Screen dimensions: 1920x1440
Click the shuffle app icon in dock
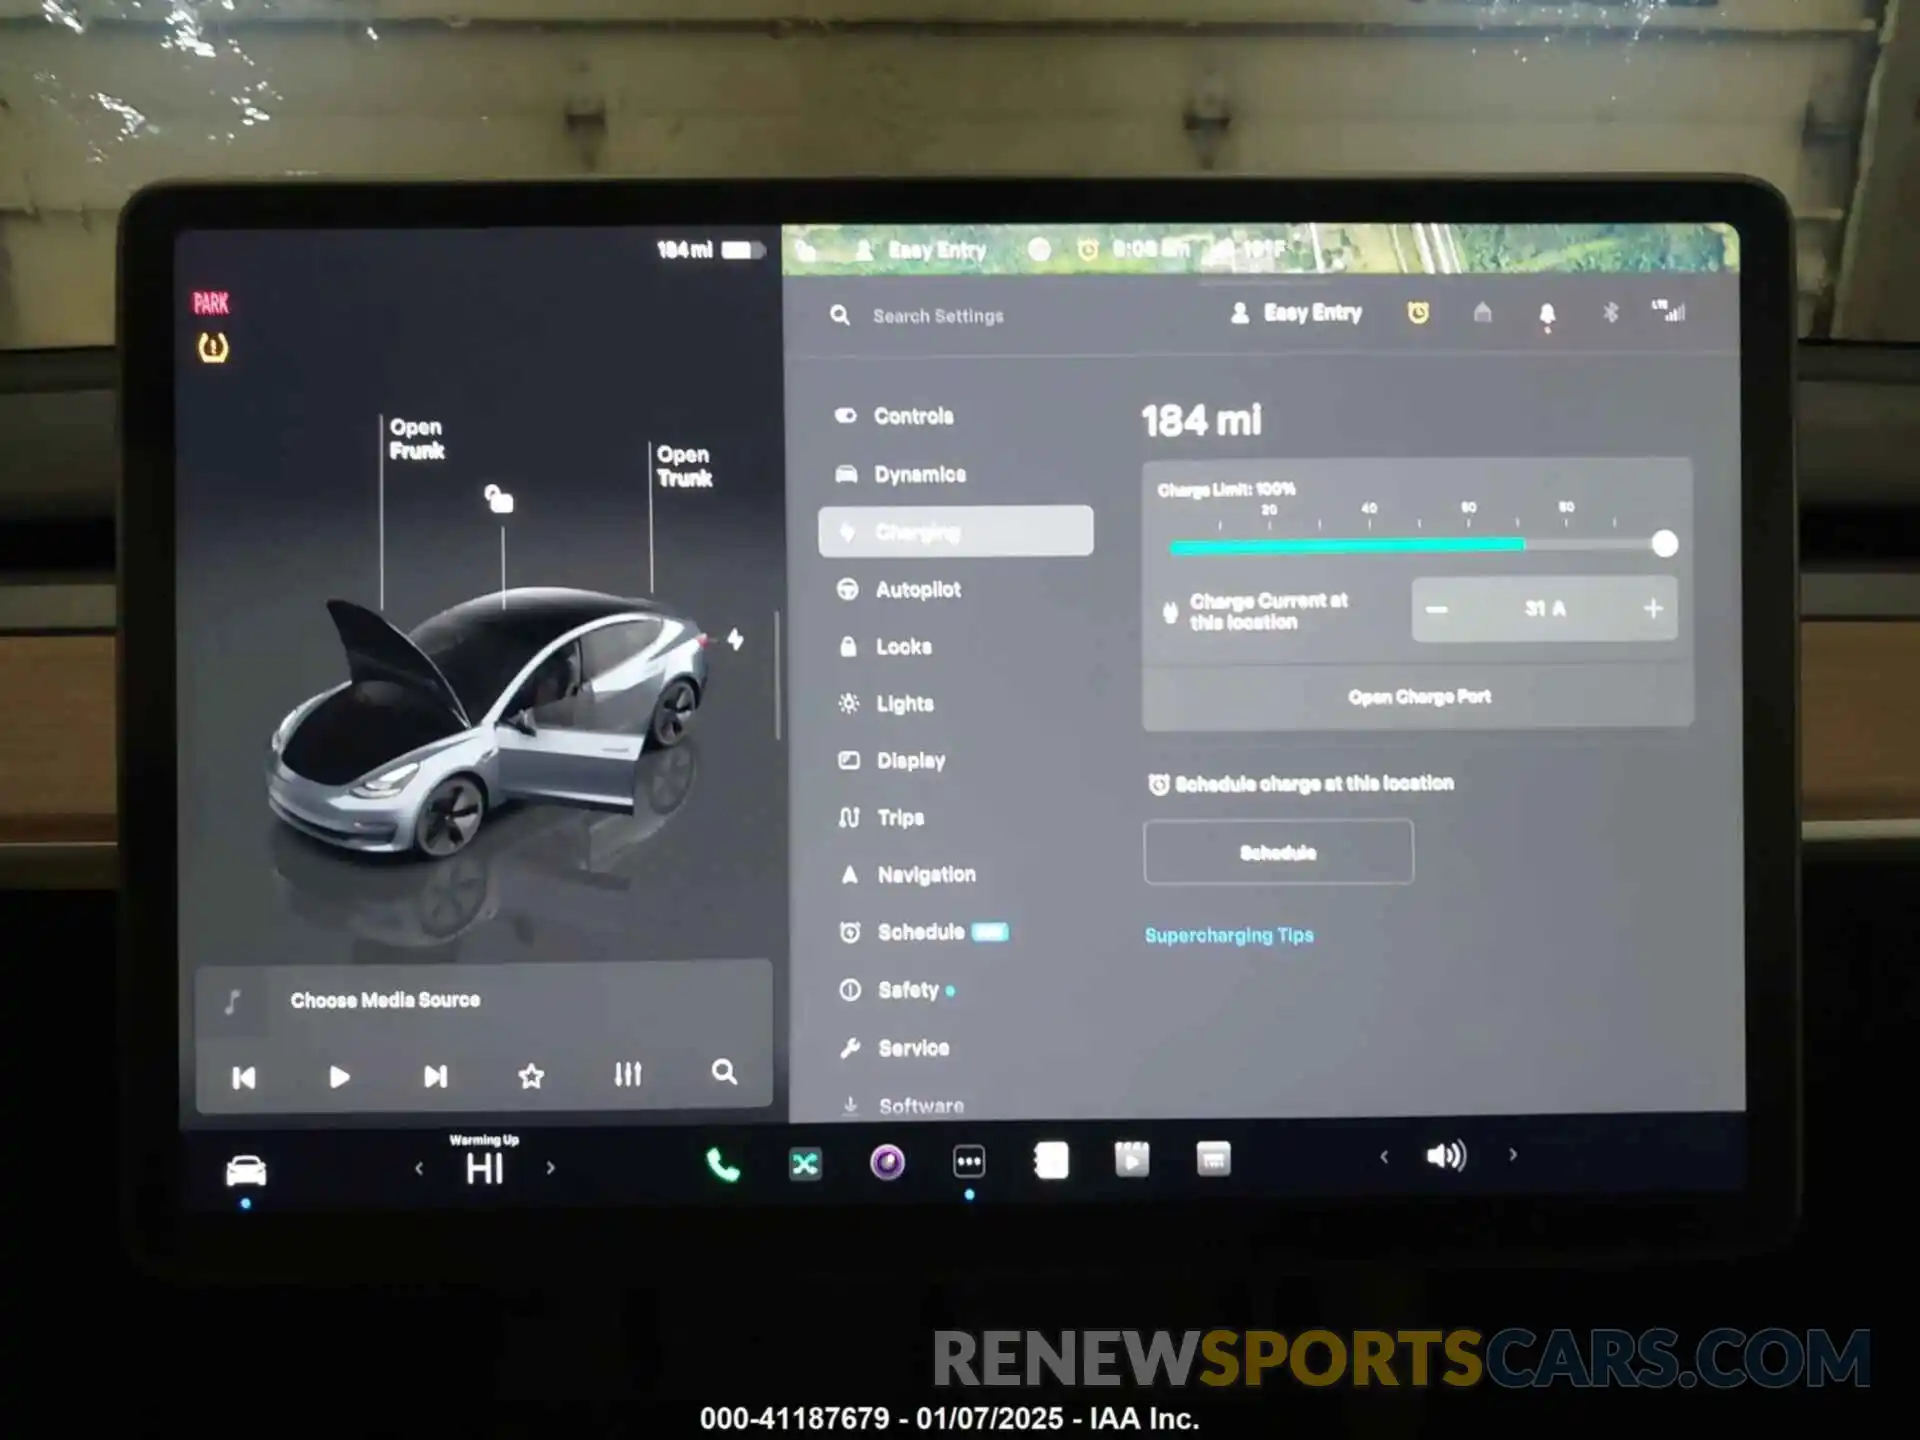point(805,1164)
